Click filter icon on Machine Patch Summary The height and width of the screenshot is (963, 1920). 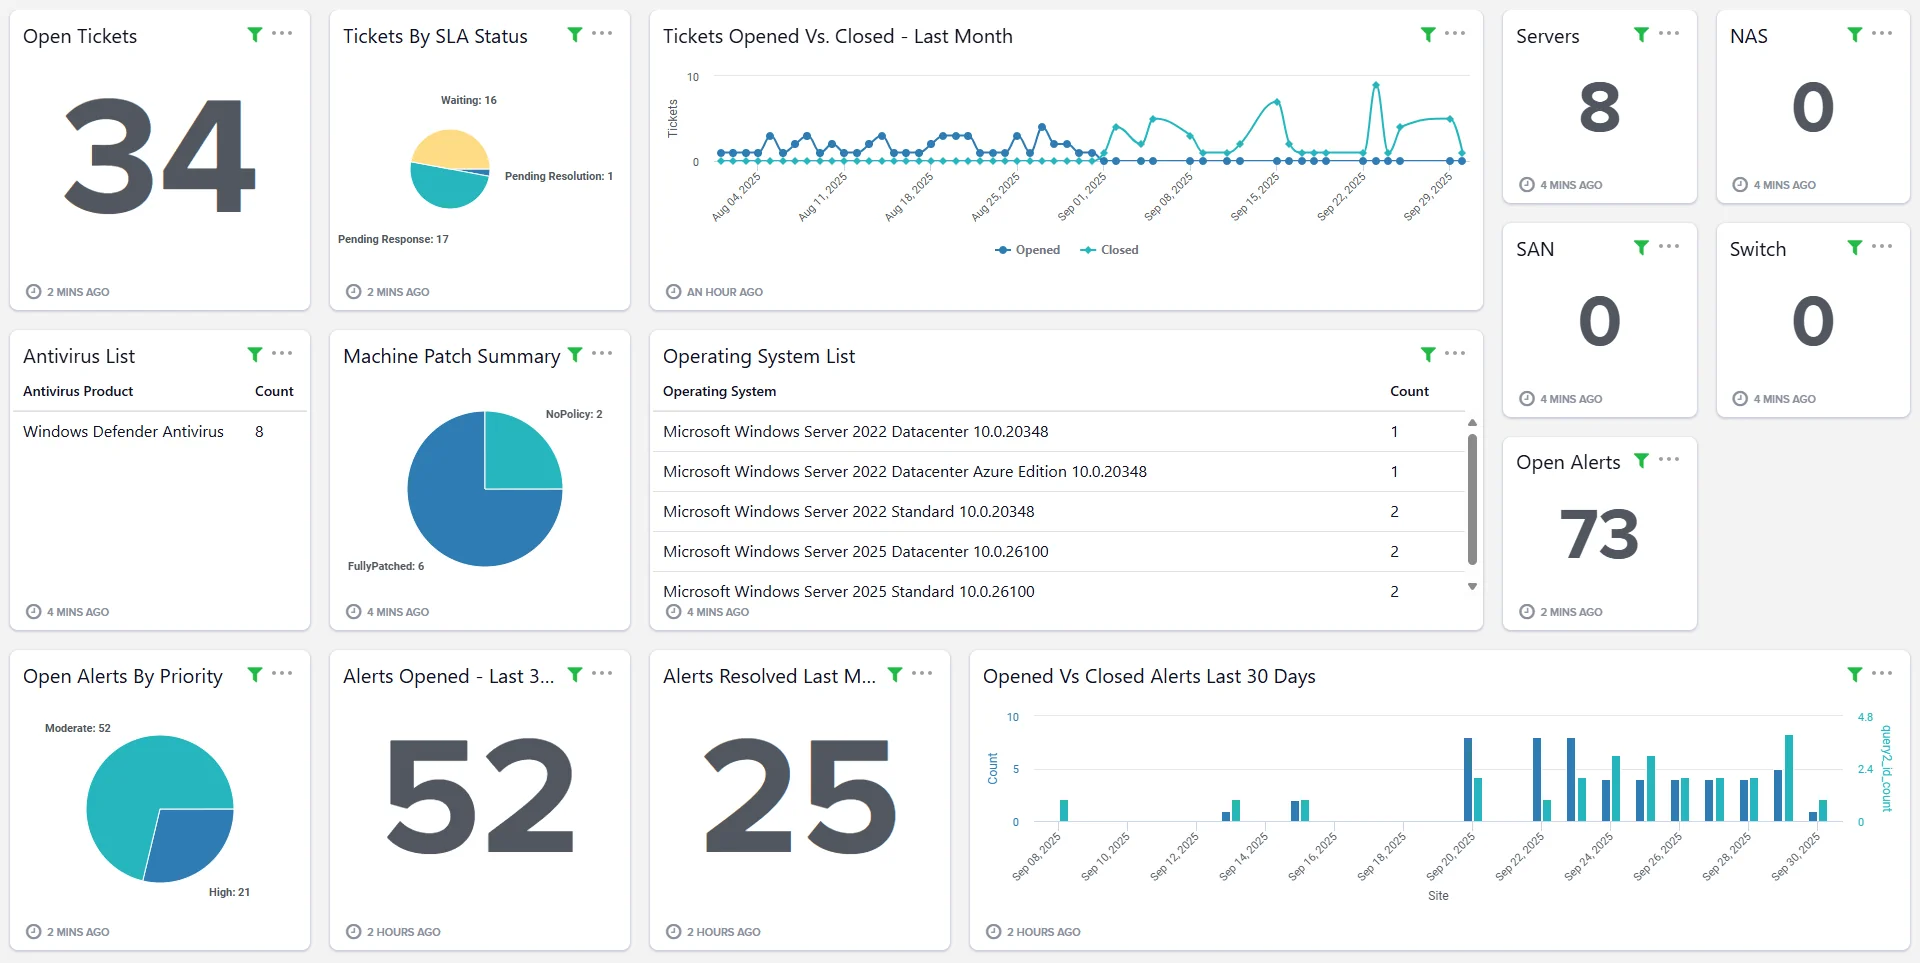(575, 354)
